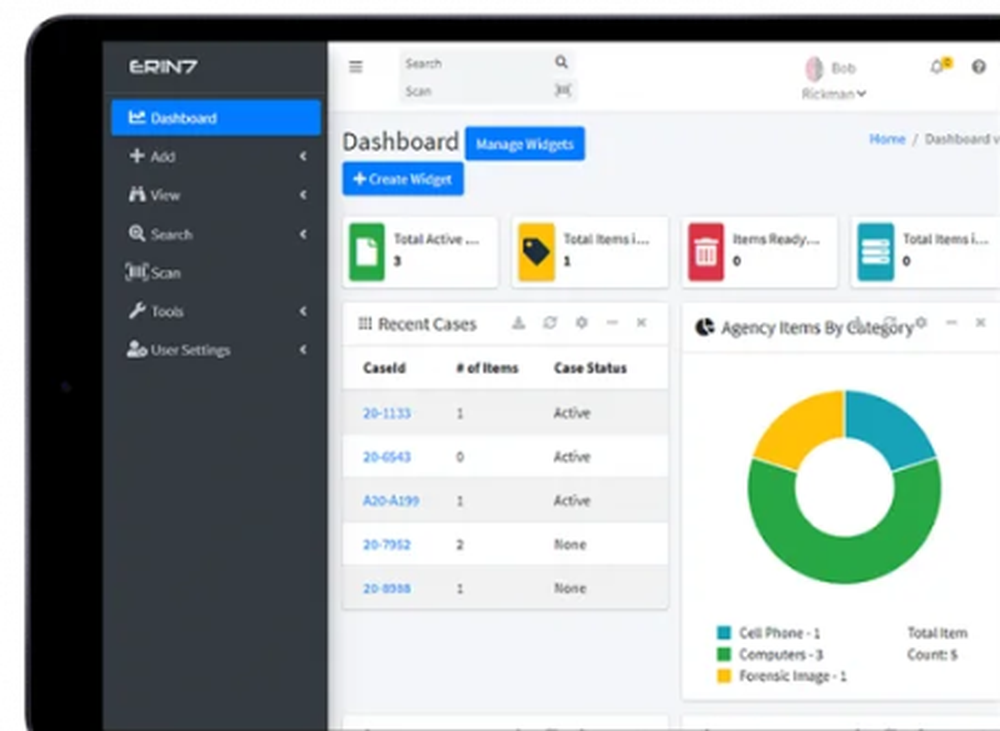Open the Bob Rickman user dropdown
The width and height of the screenshot is (1000, 731).
click(x=834, y=80)
